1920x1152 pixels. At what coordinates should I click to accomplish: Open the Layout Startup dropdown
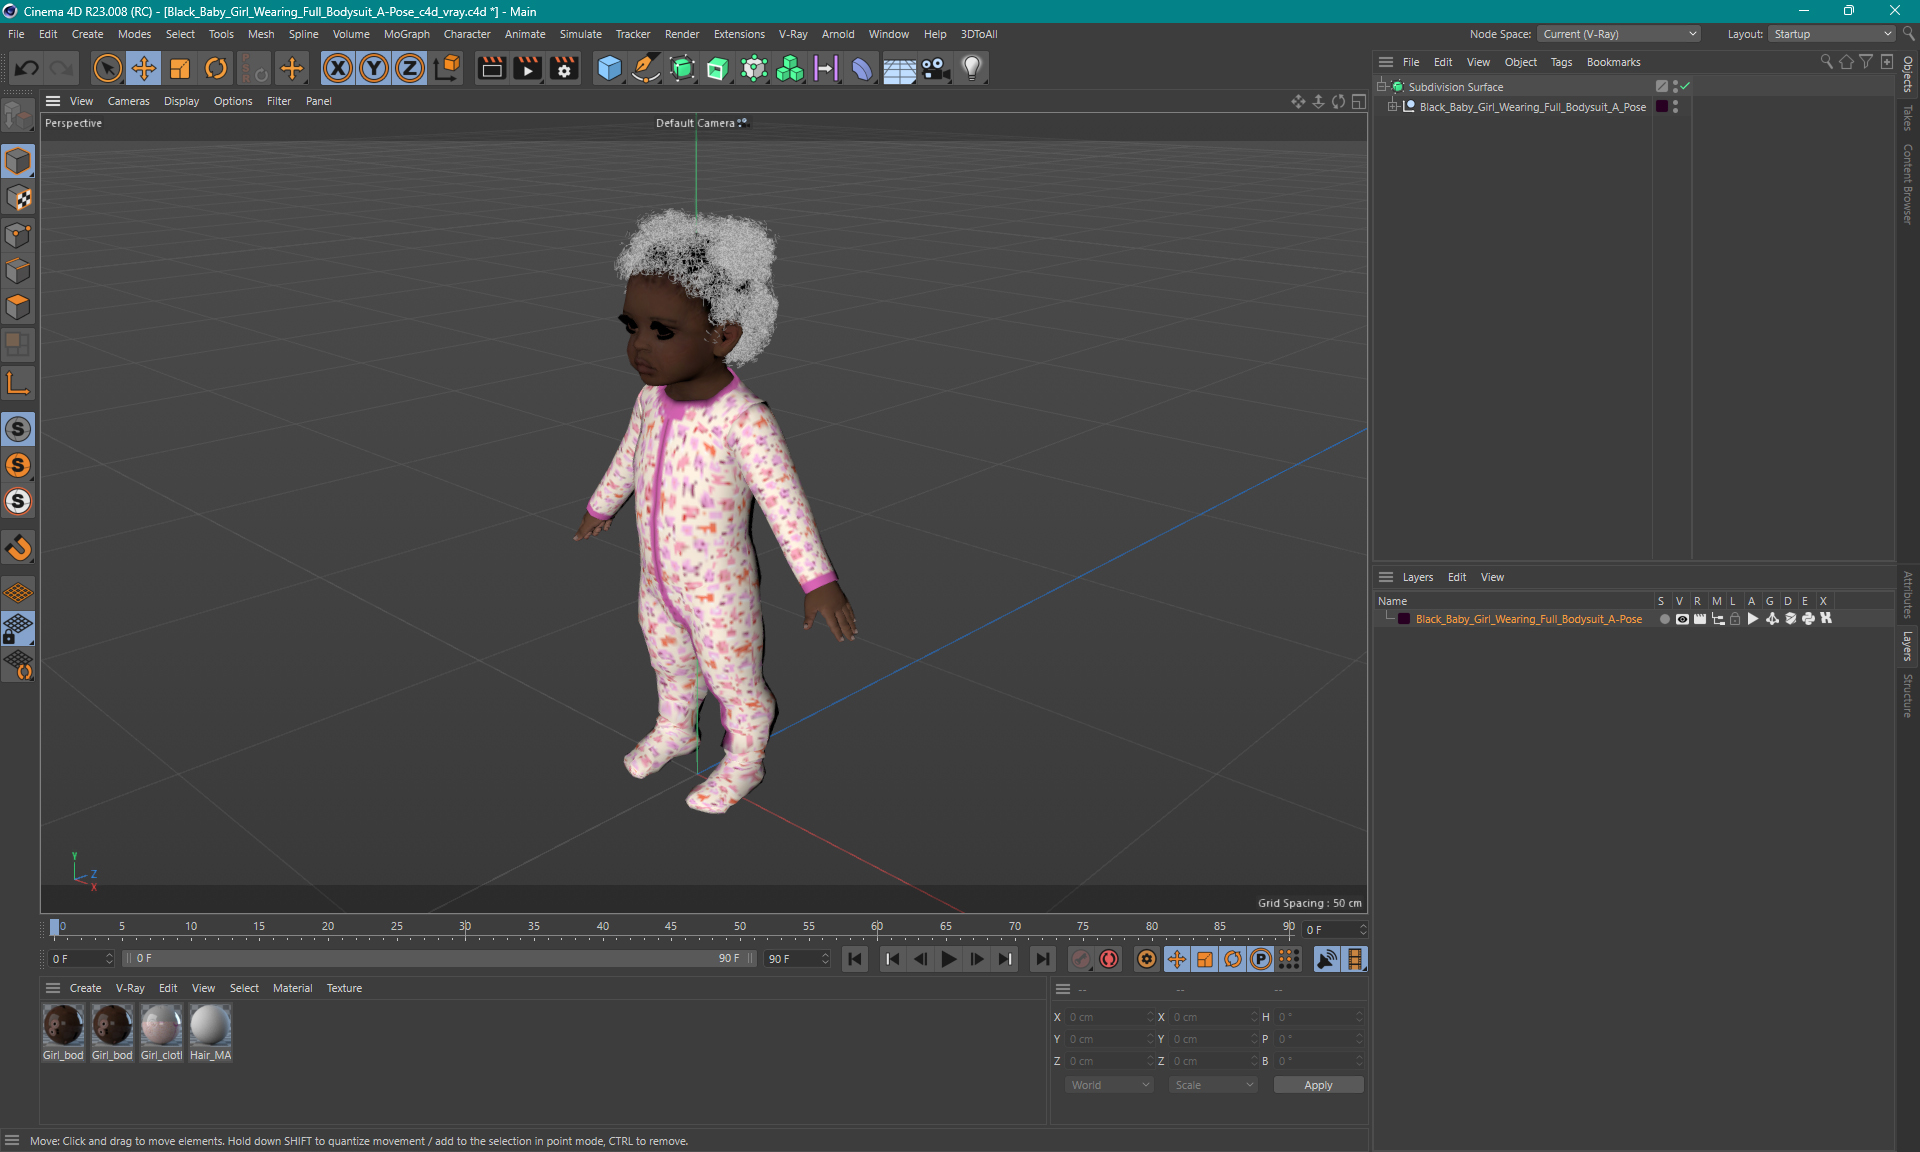[x=1832, y=34]
